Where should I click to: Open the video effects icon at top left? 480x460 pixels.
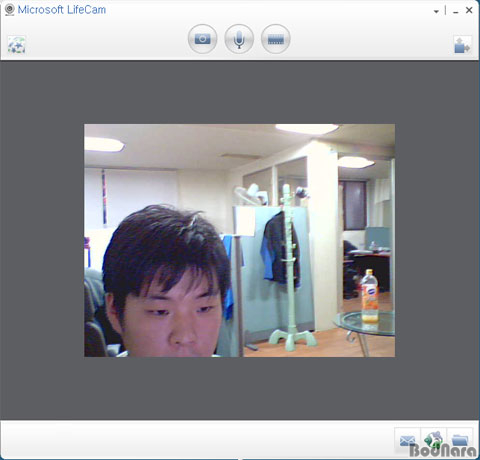click(x=17, y=45)
